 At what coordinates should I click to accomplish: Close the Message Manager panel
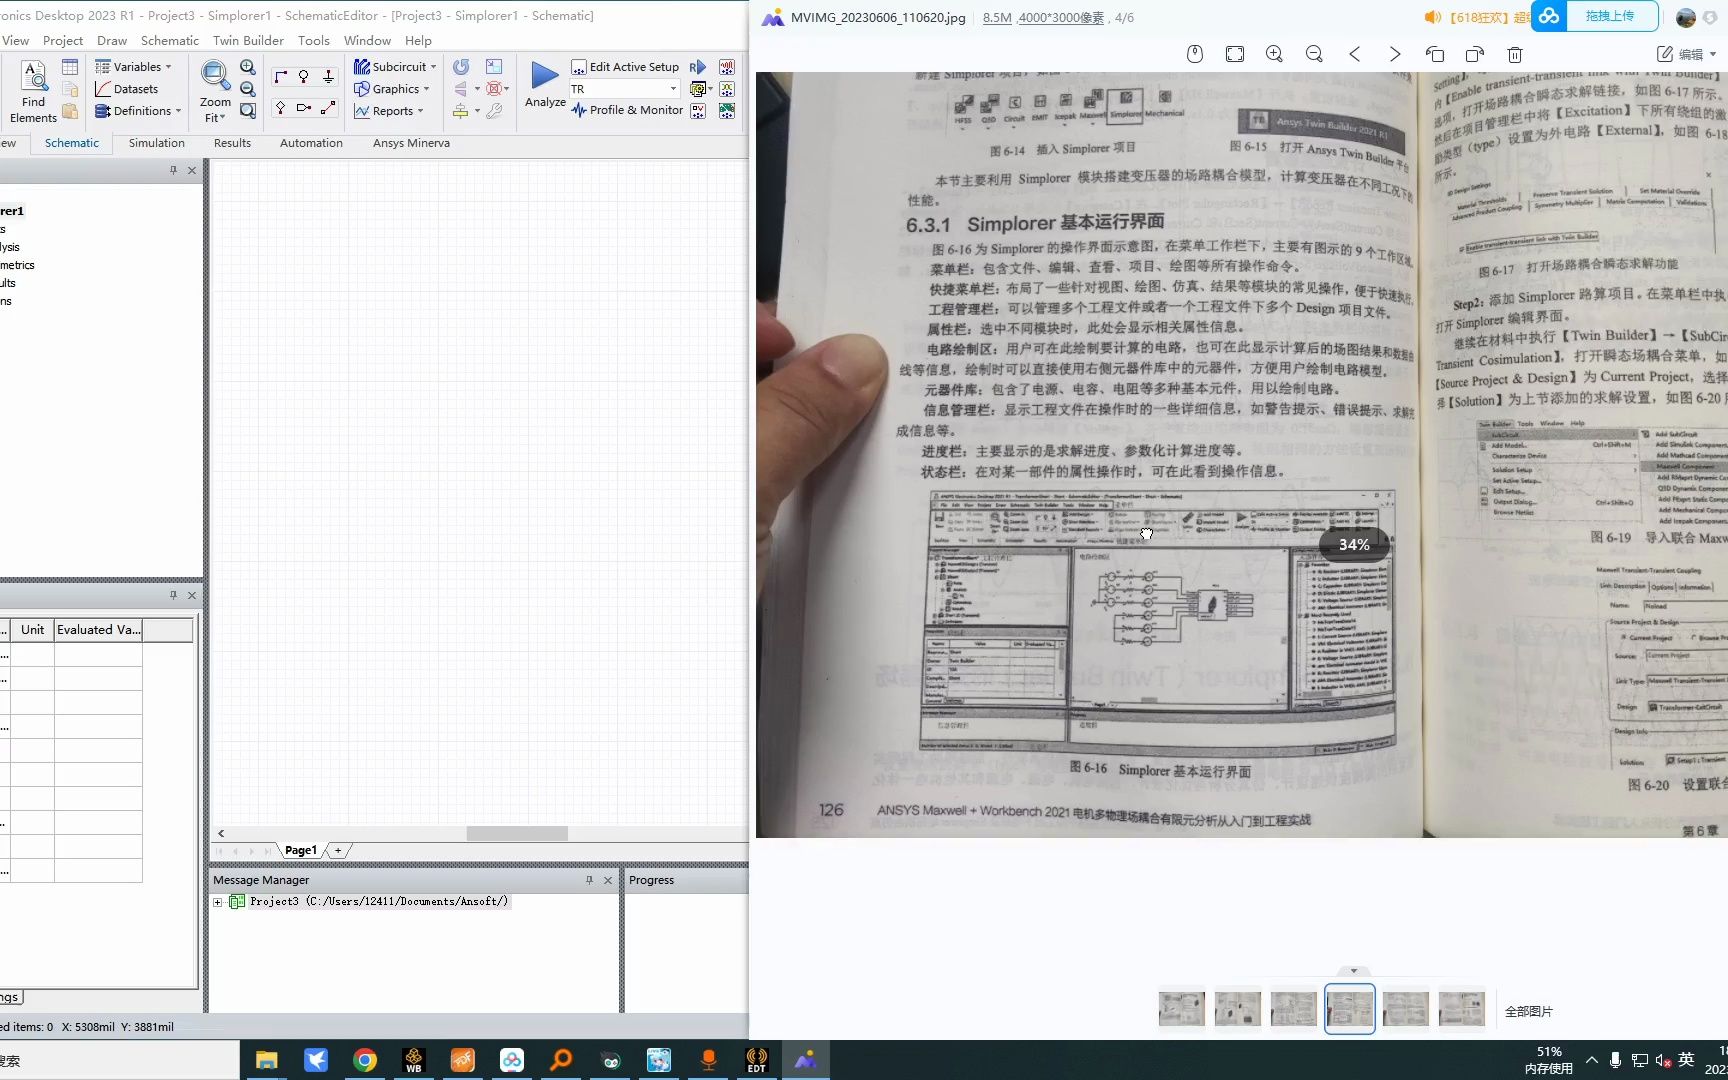(x=608, y=880)
